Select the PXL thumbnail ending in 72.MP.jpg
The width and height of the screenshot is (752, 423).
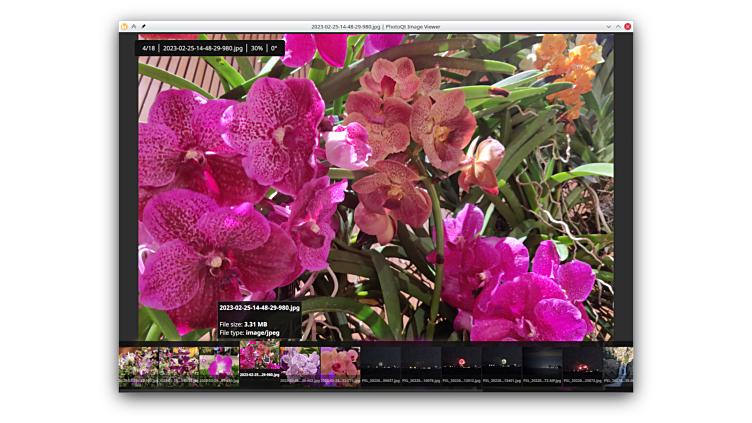coord(542,364)
